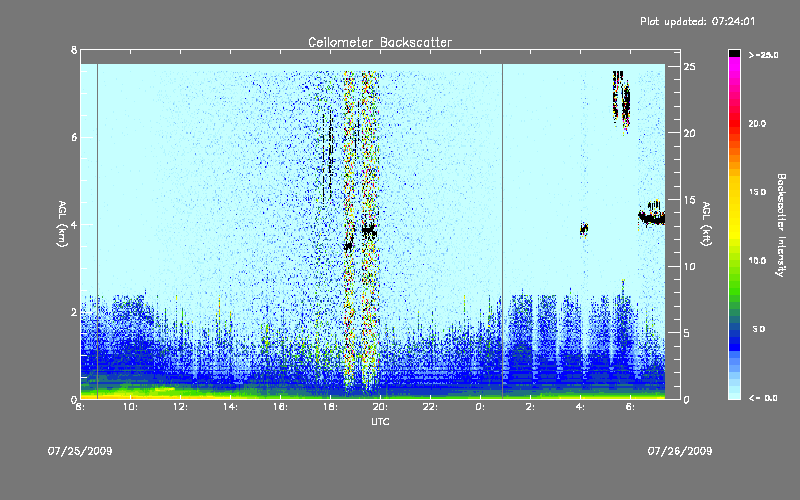Click the 6 km label on left axis
The image size is (800, 500).
pos(74,137)
